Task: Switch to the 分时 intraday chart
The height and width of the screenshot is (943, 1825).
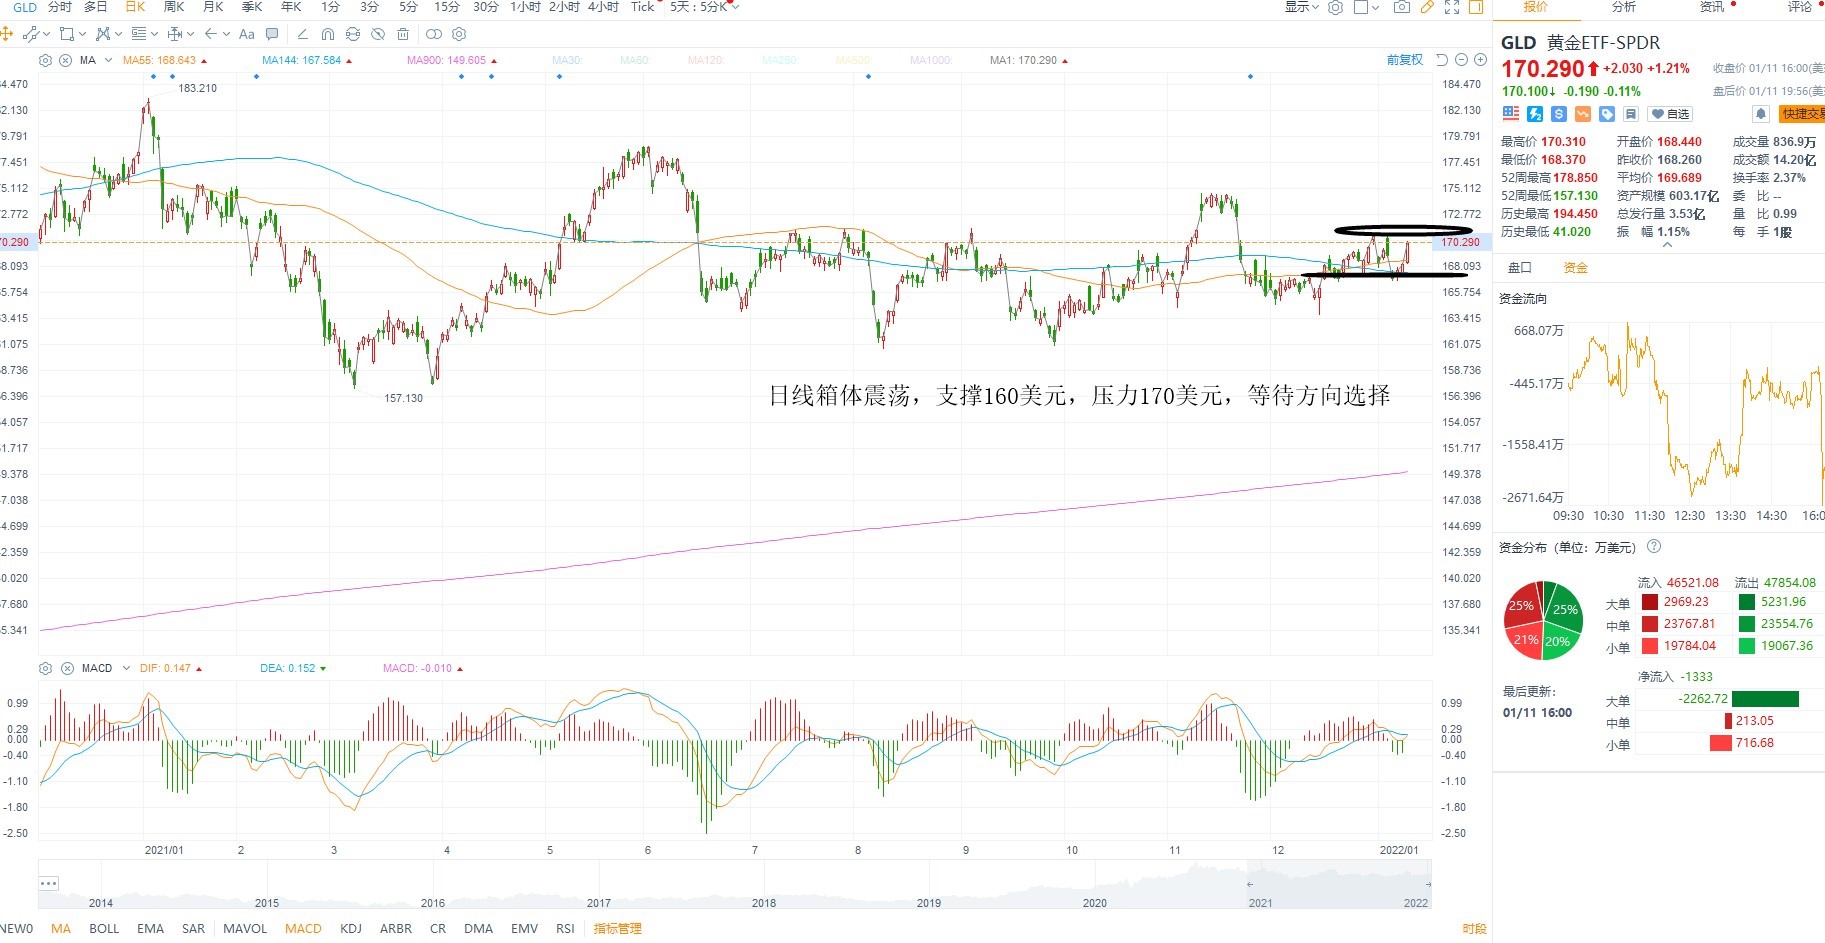Action: coord(60,7)
